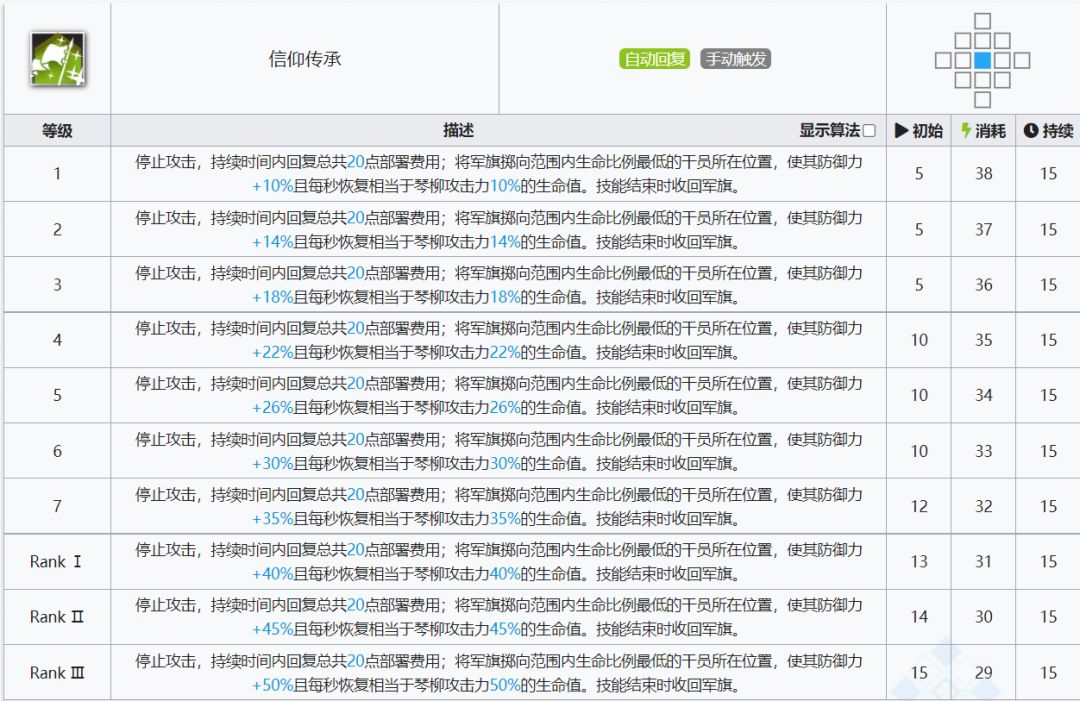Click the consumption value 38 in level 1 row
This screenshot has height=701, width=1080.
[983, 174]
